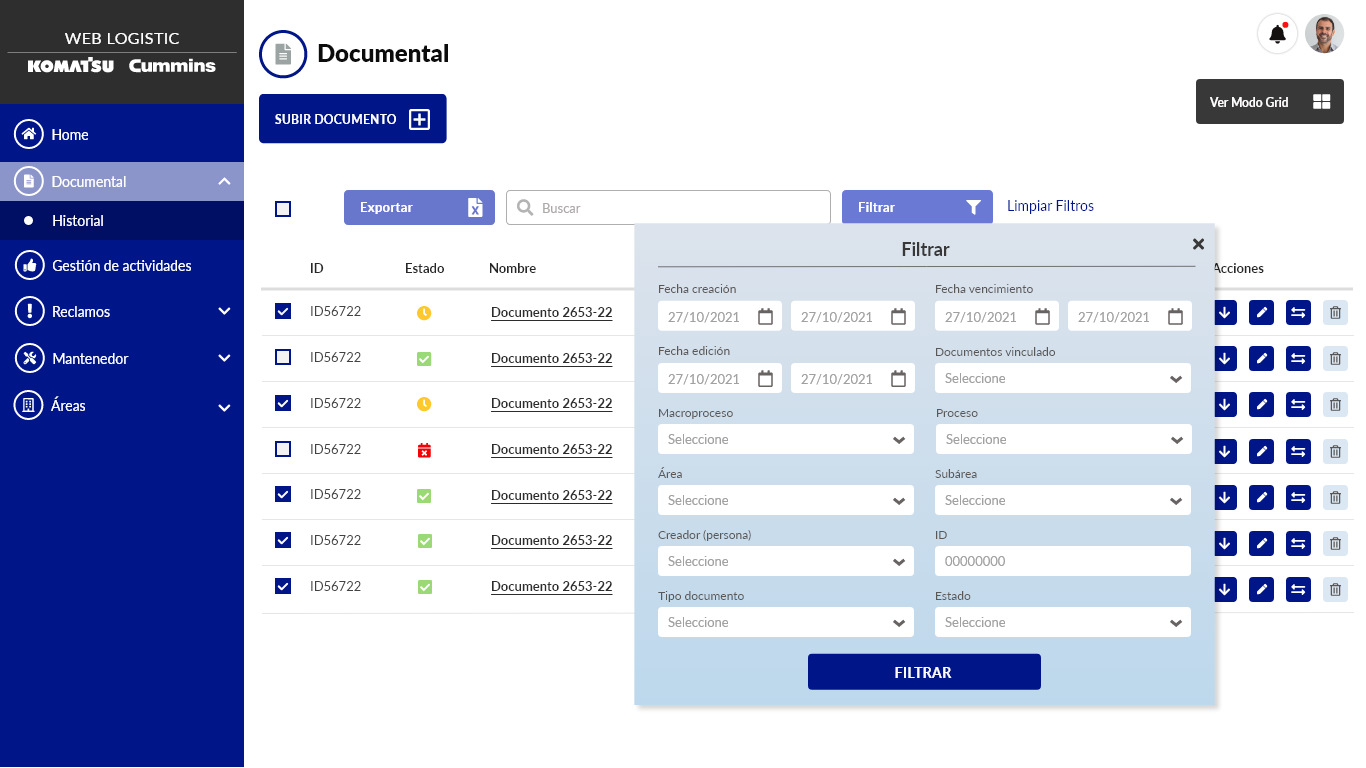Expand the Estado select in filter panel
Screen dimensions: 1366x768
coord(1062,623)
